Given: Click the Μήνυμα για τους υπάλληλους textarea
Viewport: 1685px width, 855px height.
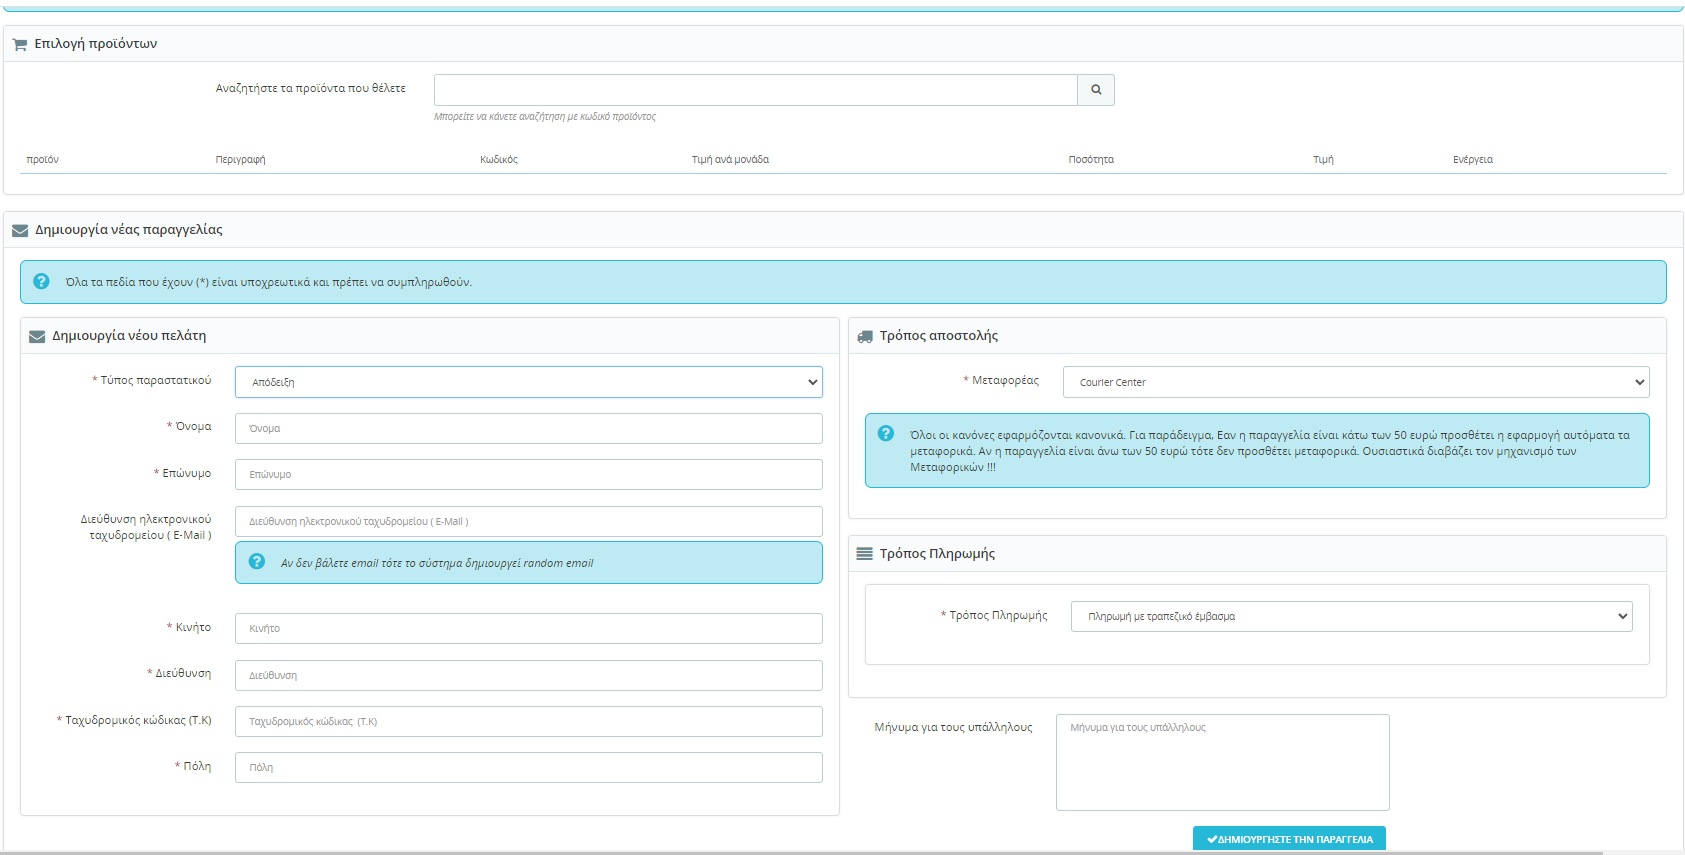Looking at the screenshot, I should (x=1222, y=762).
